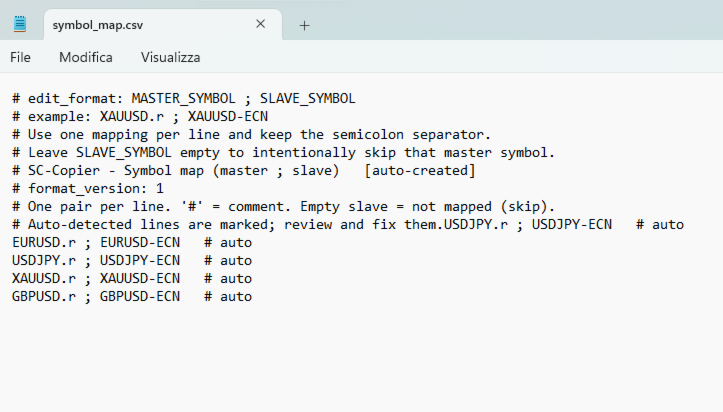Click the standalone USDJPY.r mapping line

pyautogui.click(x=132, y=260)
